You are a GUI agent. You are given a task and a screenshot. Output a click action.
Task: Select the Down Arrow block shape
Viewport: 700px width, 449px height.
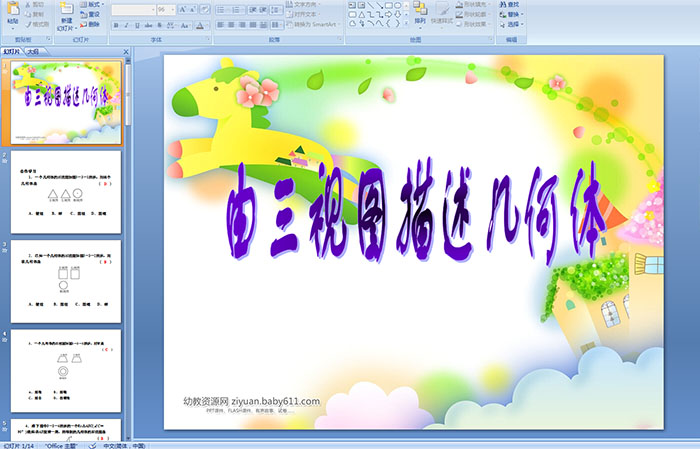pyautogui.click(x=397, y=14)
